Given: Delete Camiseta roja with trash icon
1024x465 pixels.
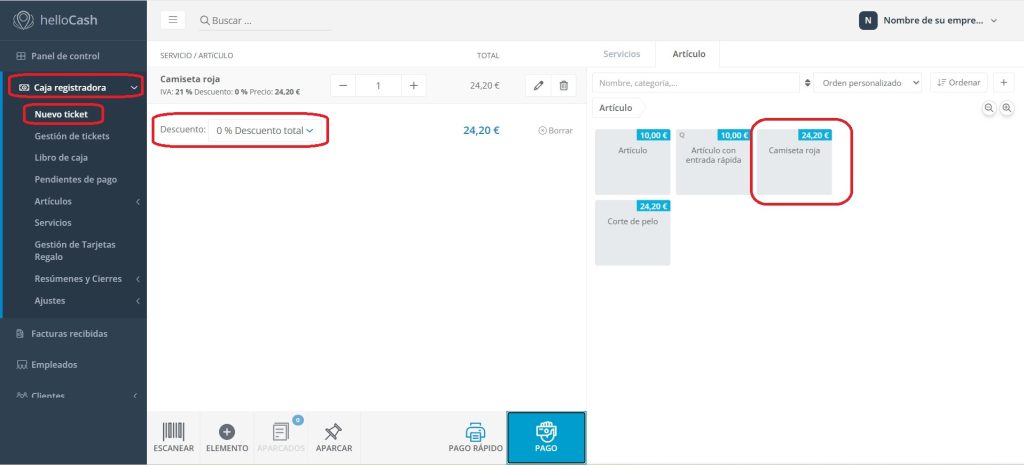Looking at the screenshot, I should pyautogui.click(x=564, y=86).
